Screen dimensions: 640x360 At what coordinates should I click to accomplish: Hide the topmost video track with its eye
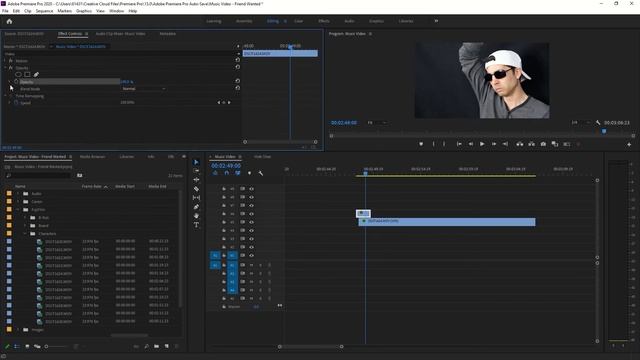(x=251, y=189)
